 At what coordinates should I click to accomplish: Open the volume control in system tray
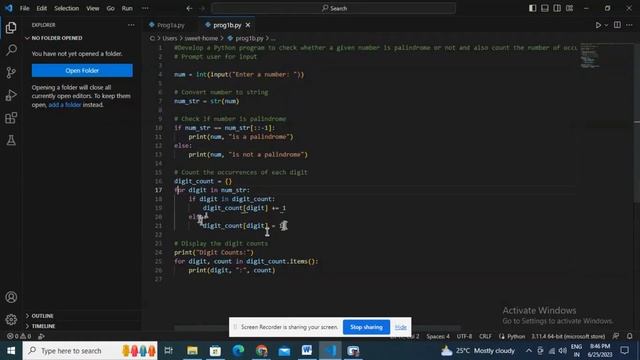click(x=562, y=351)
